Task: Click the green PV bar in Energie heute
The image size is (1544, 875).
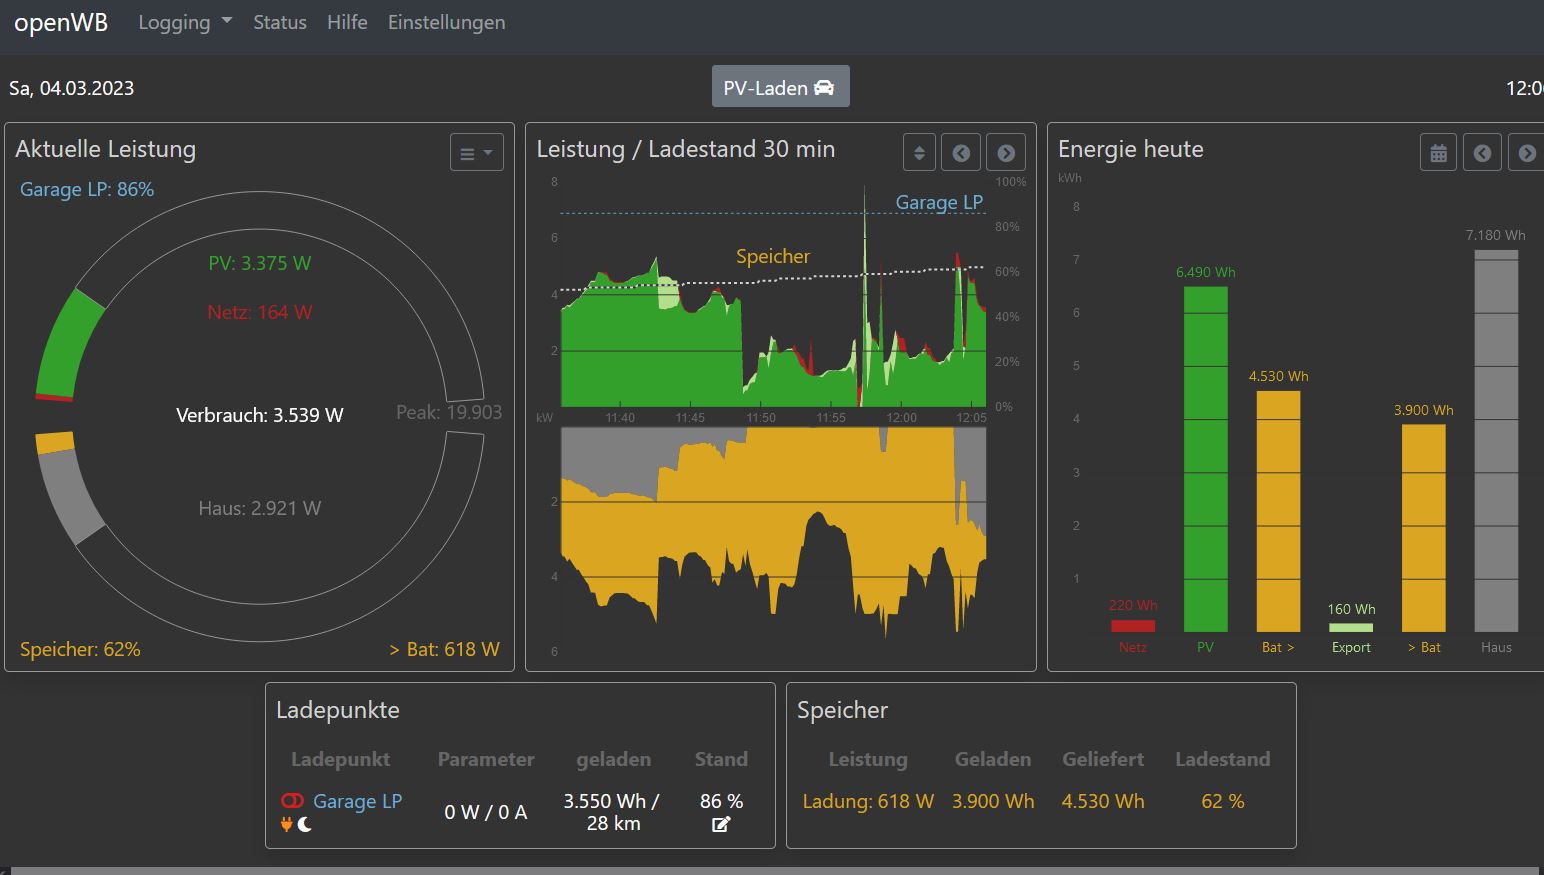Action: (x=1205, y=459)
